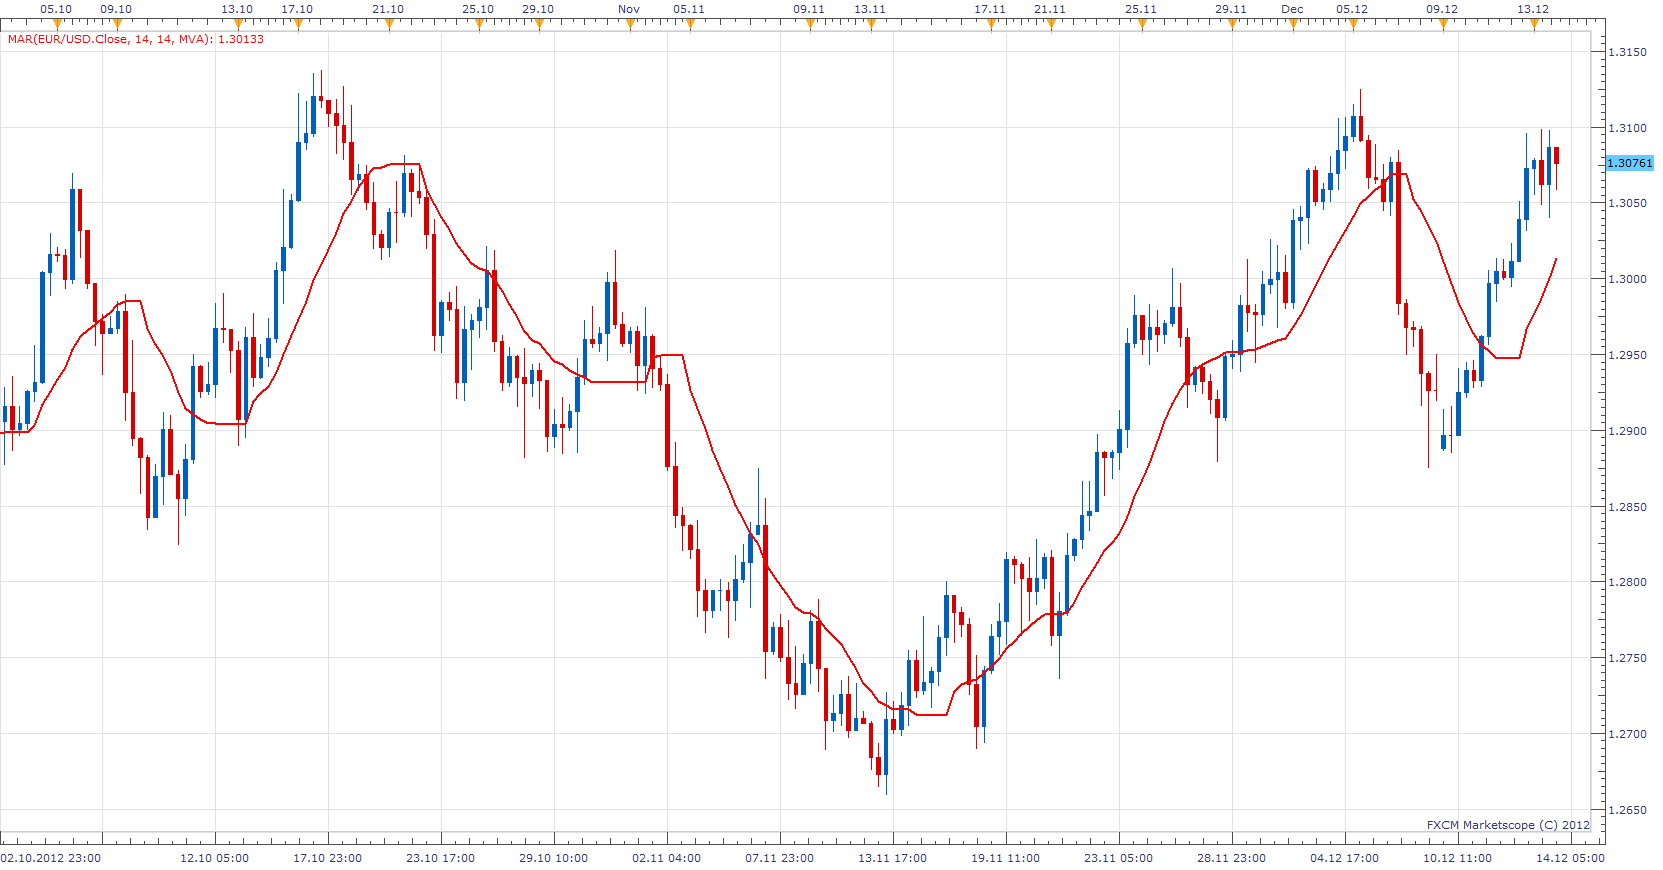Select the MAR(EUR/USD.Close, 14, 14, MVA) indicator label
Screen dimensions: 1663x870
[136, 39]
